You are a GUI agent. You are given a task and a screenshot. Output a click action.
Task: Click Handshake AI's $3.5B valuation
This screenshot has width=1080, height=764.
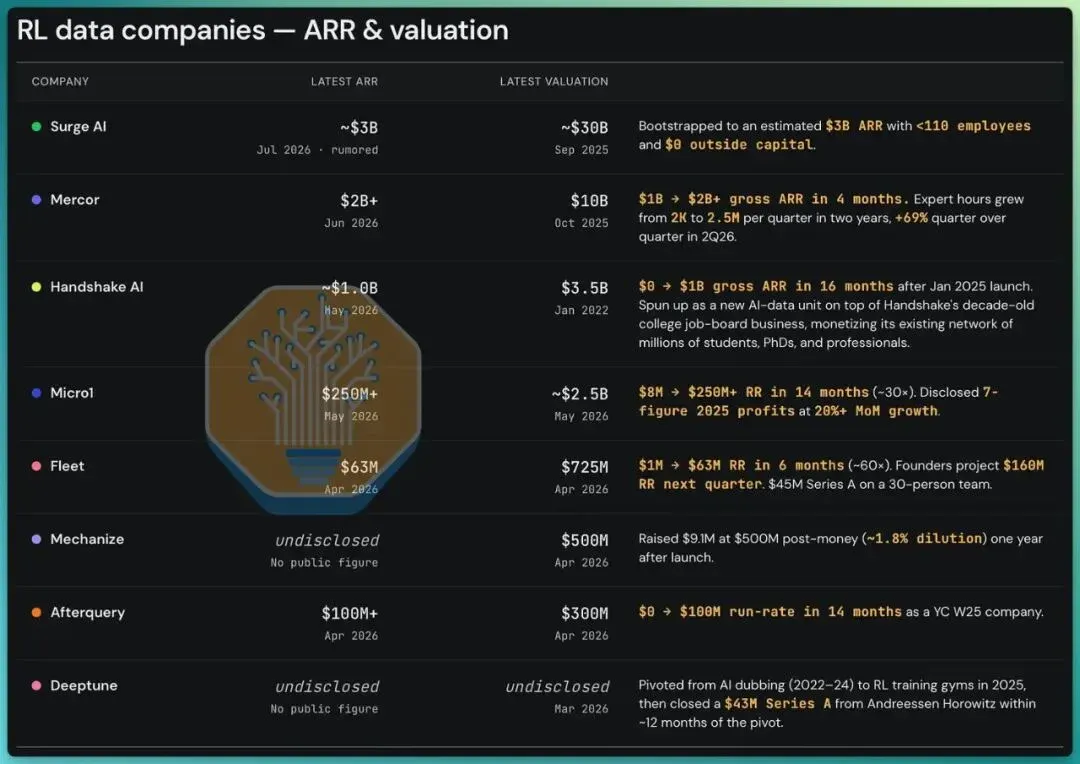pyautogui.click(x=585, y=288)
